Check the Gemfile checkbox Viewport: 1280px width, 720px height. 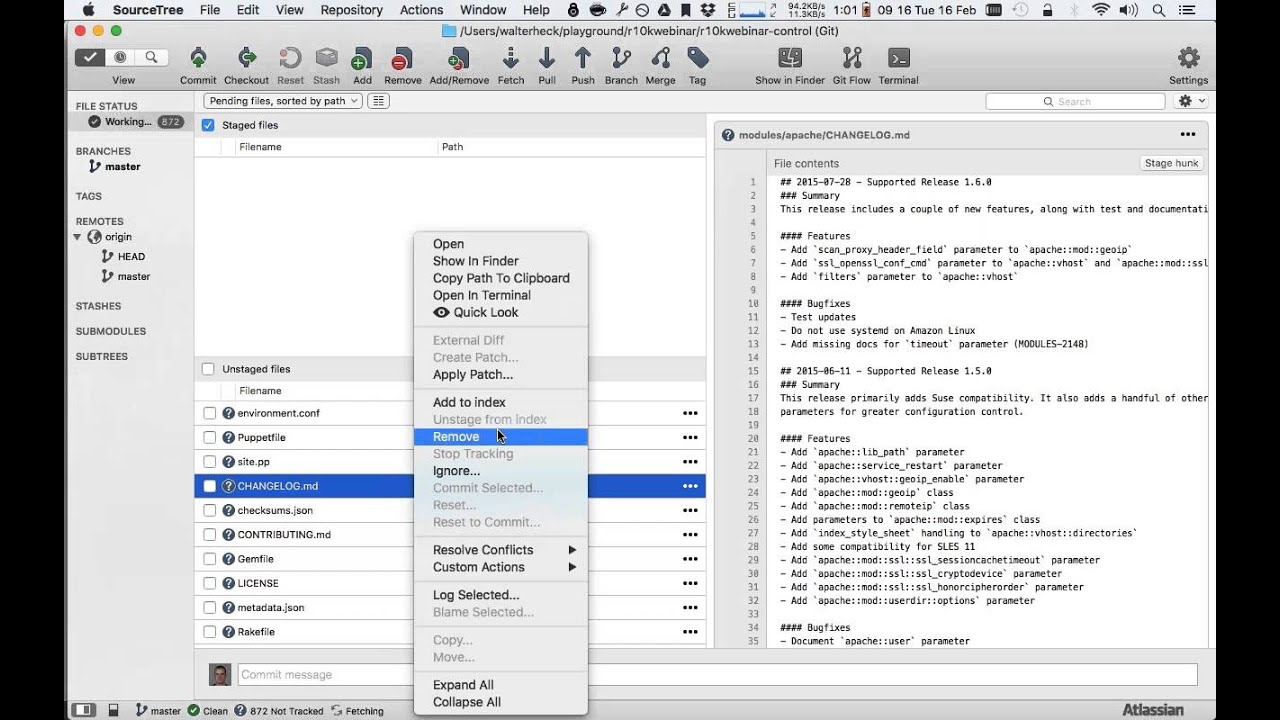click(210, 559)
